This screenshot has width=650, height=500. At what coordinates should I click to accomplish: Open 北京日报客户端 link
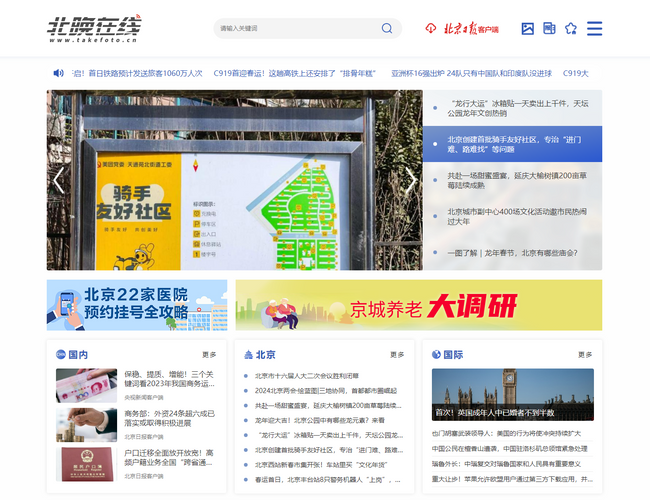point(471,29)
